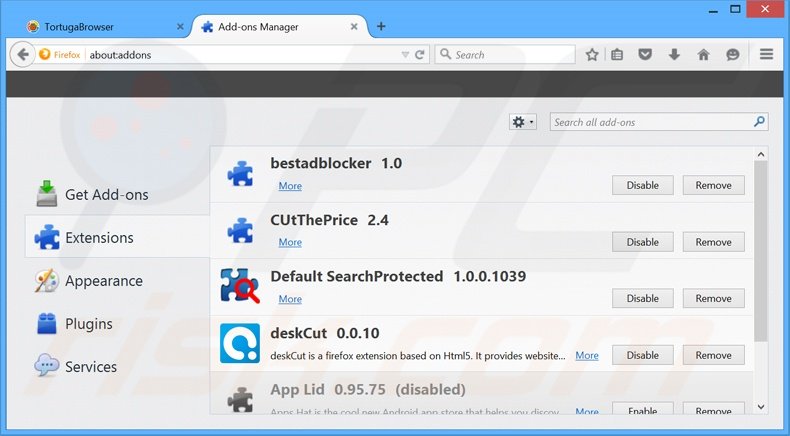The height and width of the screenshot is (436, 790).
Task: Open the Downloads arrow icon
Action: tap(674, 54)
